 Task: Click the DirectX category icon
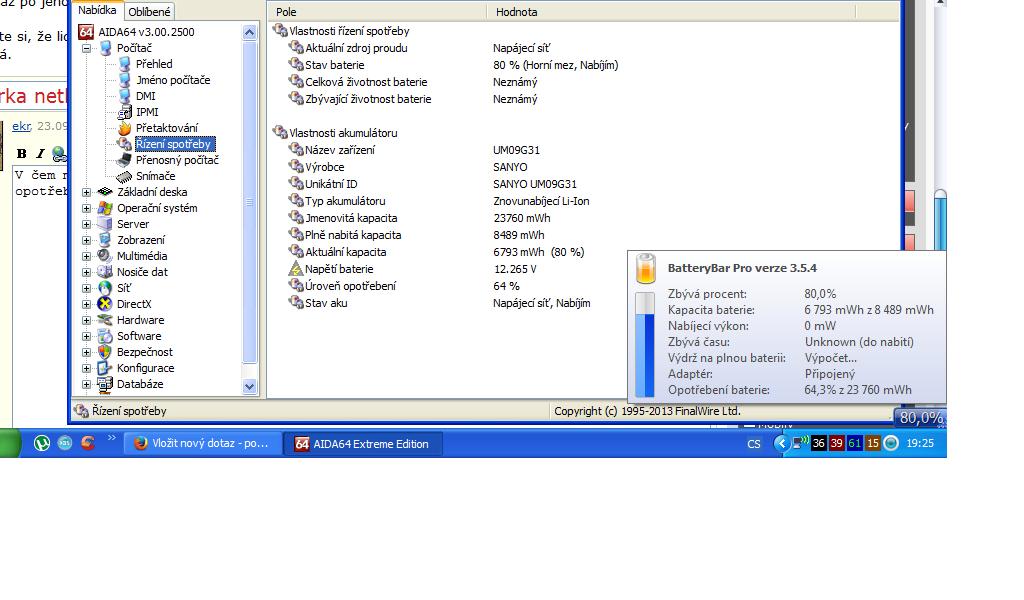(x=105, y=304)
